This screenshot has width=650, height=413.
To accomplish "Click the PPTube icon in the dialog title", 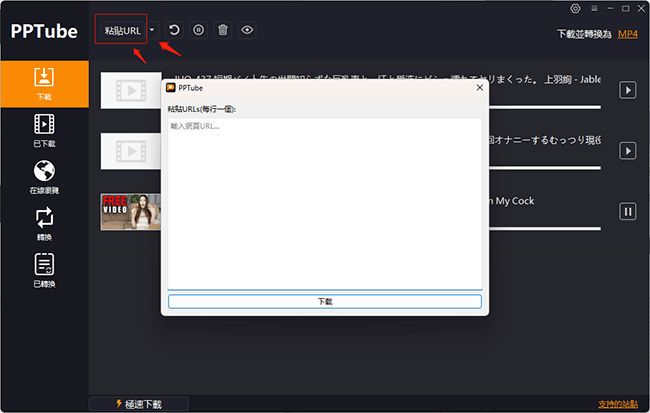I will tap(170, 87).
